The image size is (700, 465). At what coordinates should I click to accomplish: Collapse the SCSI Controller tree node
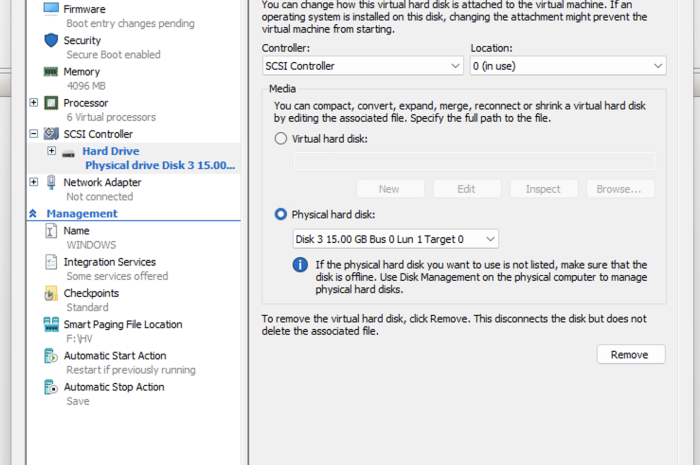[34, 134]
